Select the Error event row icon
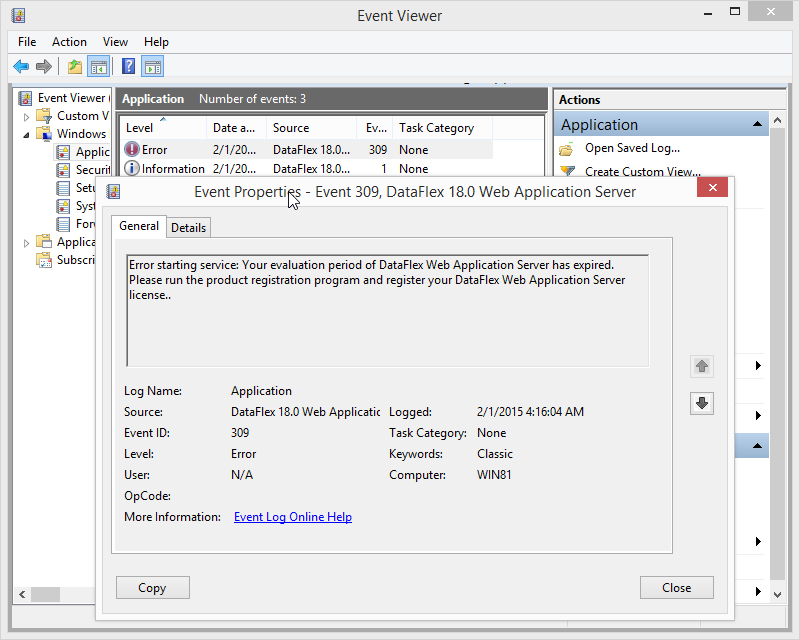Image resolution: width=800 pixels, height=640 pixels. [132, 149]
